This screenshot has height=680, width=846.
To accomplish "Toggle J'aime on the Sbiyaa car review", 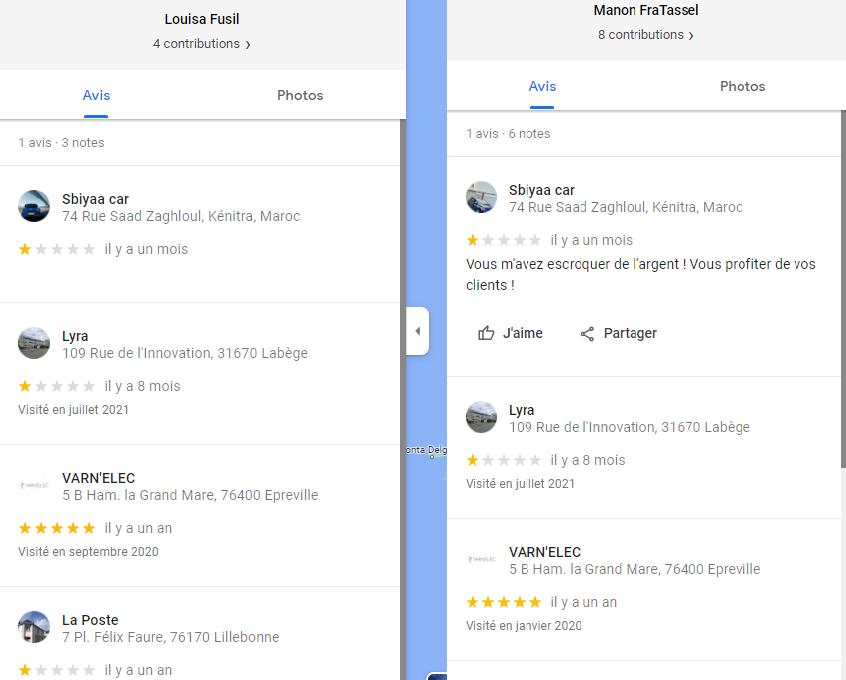I will 511,333.
